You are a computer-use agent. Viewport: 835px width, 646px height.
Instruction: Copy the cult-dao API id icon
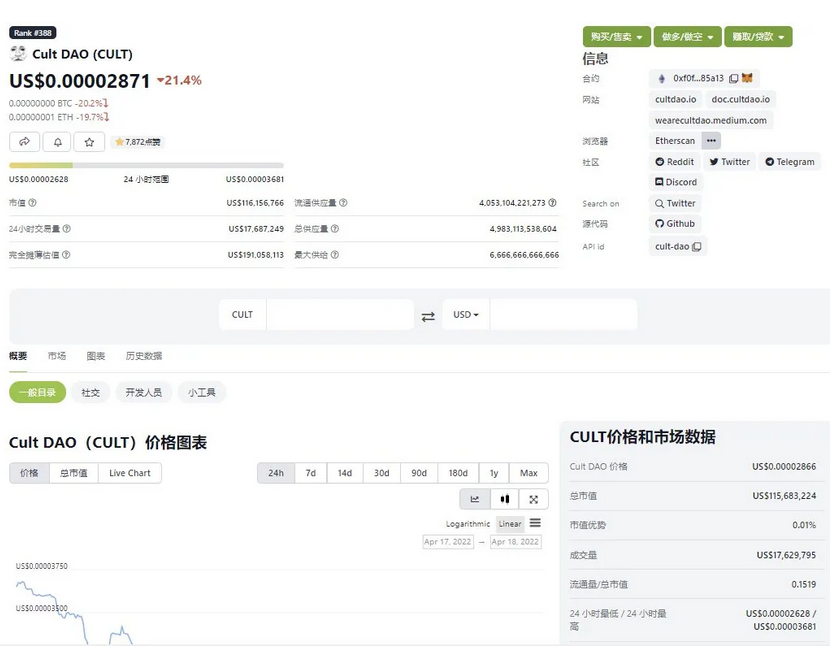pyautogui.click(x=697, y=247)
